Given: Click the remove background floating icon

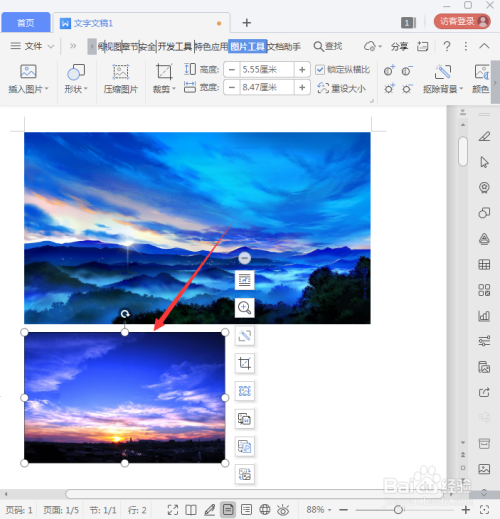Looking at the screenshot, I should coord(245,335).
